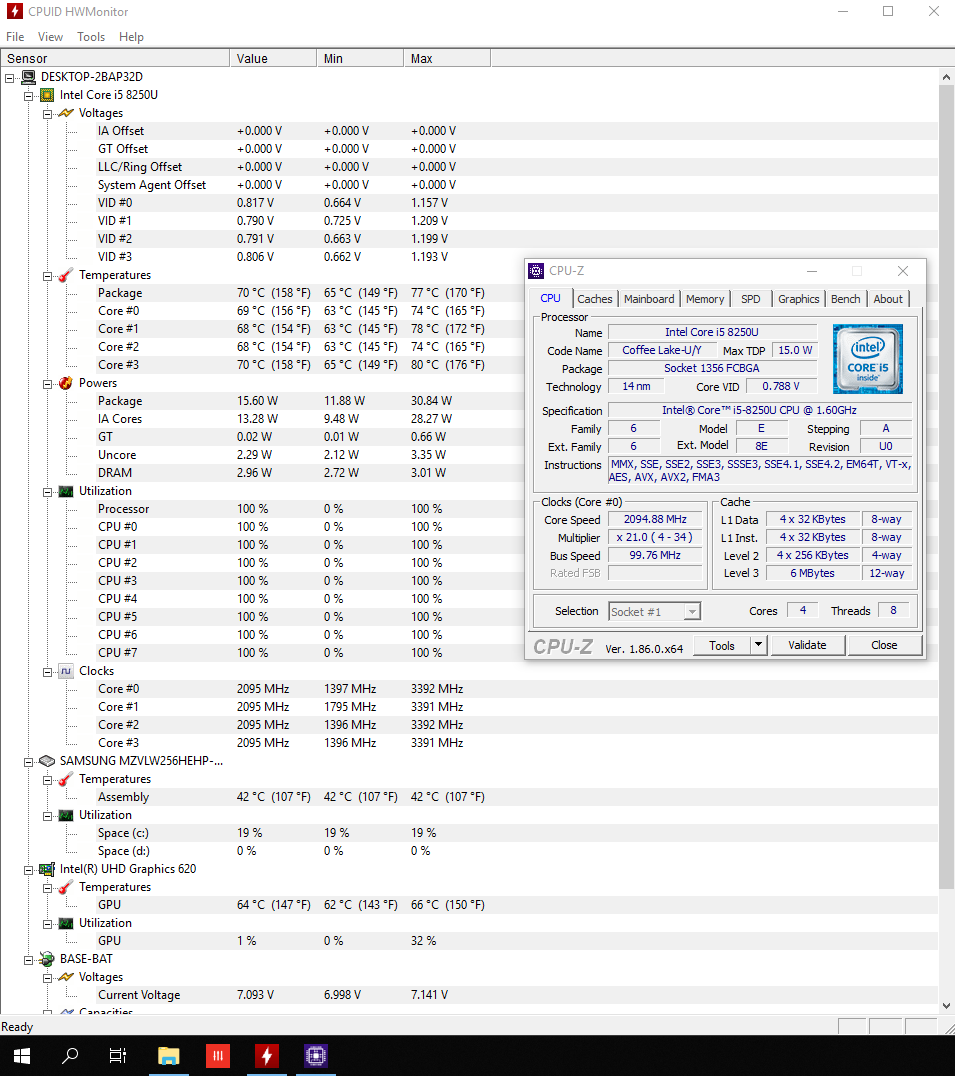955x1080 pixels.
Task: Click the Close button in CPU-Z
Action: pos(884,645)
